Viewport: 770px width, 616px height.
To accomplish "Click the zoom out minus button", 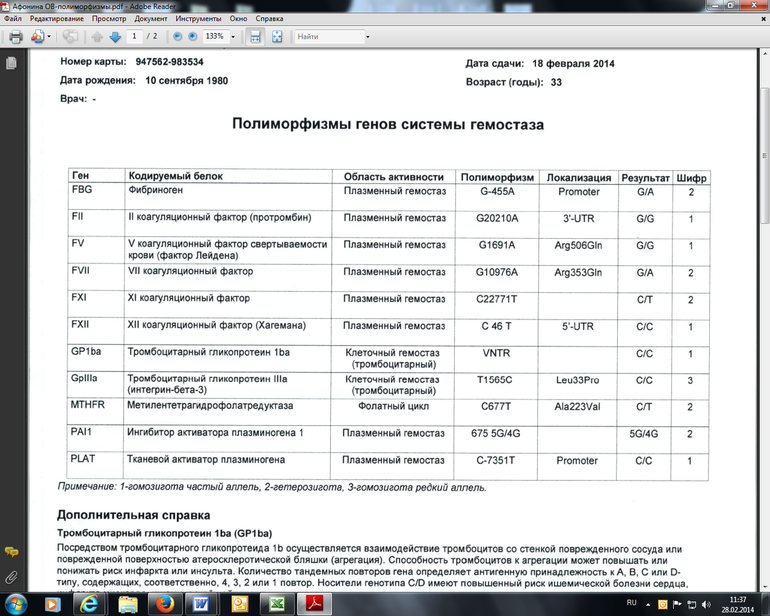I will tap(177, 37).
